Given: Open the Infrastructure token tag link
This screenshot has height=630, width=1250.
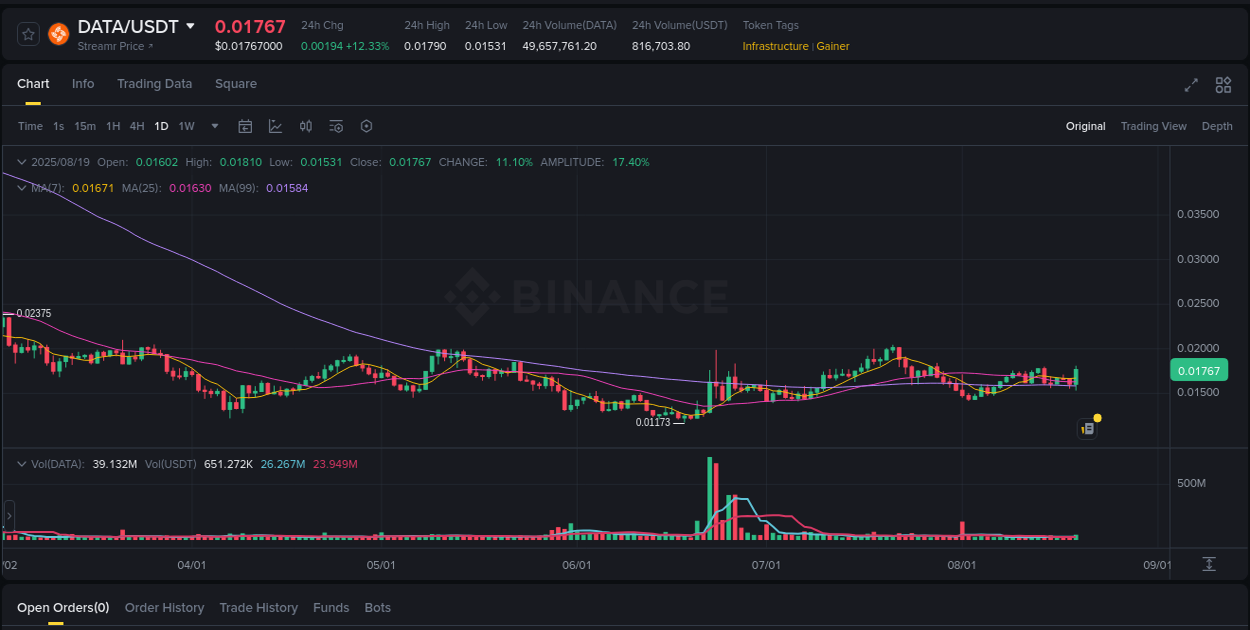Looking at the screenshot, I should pyautogui.click(x=775, y=46).
